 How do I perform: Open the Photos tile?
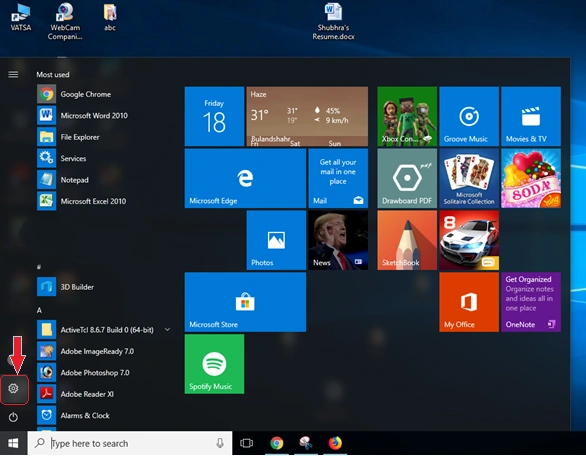pyautogui.click(x=276, y=240)
